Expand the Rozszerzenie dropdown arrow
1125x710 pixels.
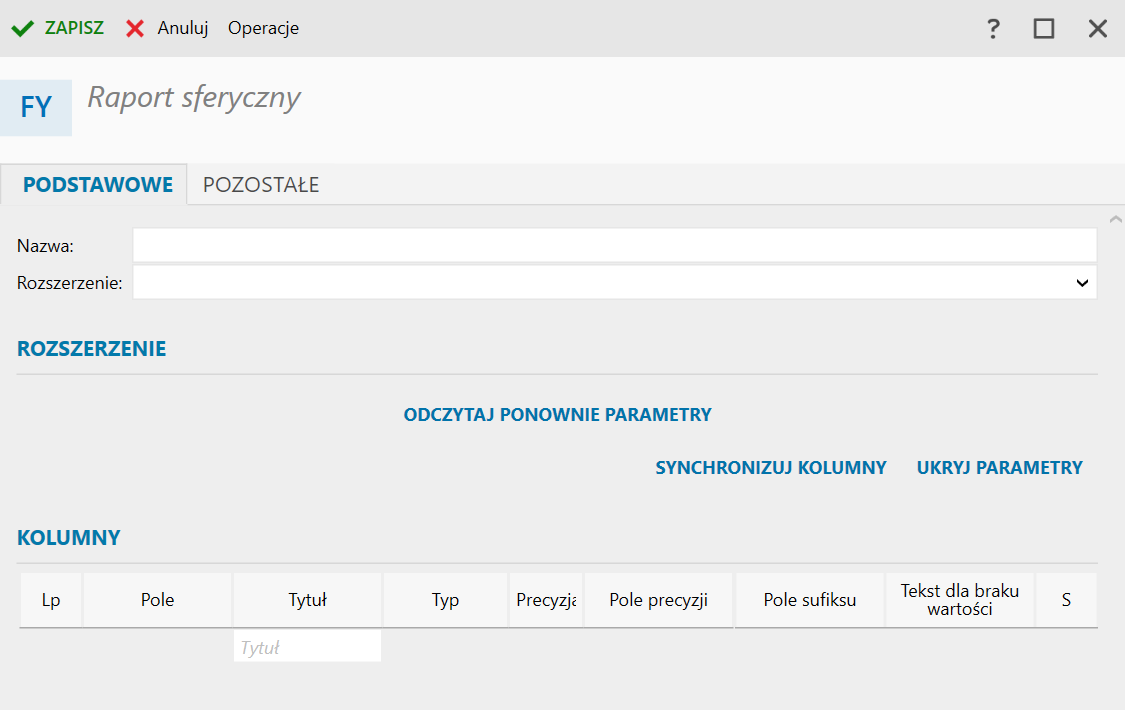[1082, 283]
